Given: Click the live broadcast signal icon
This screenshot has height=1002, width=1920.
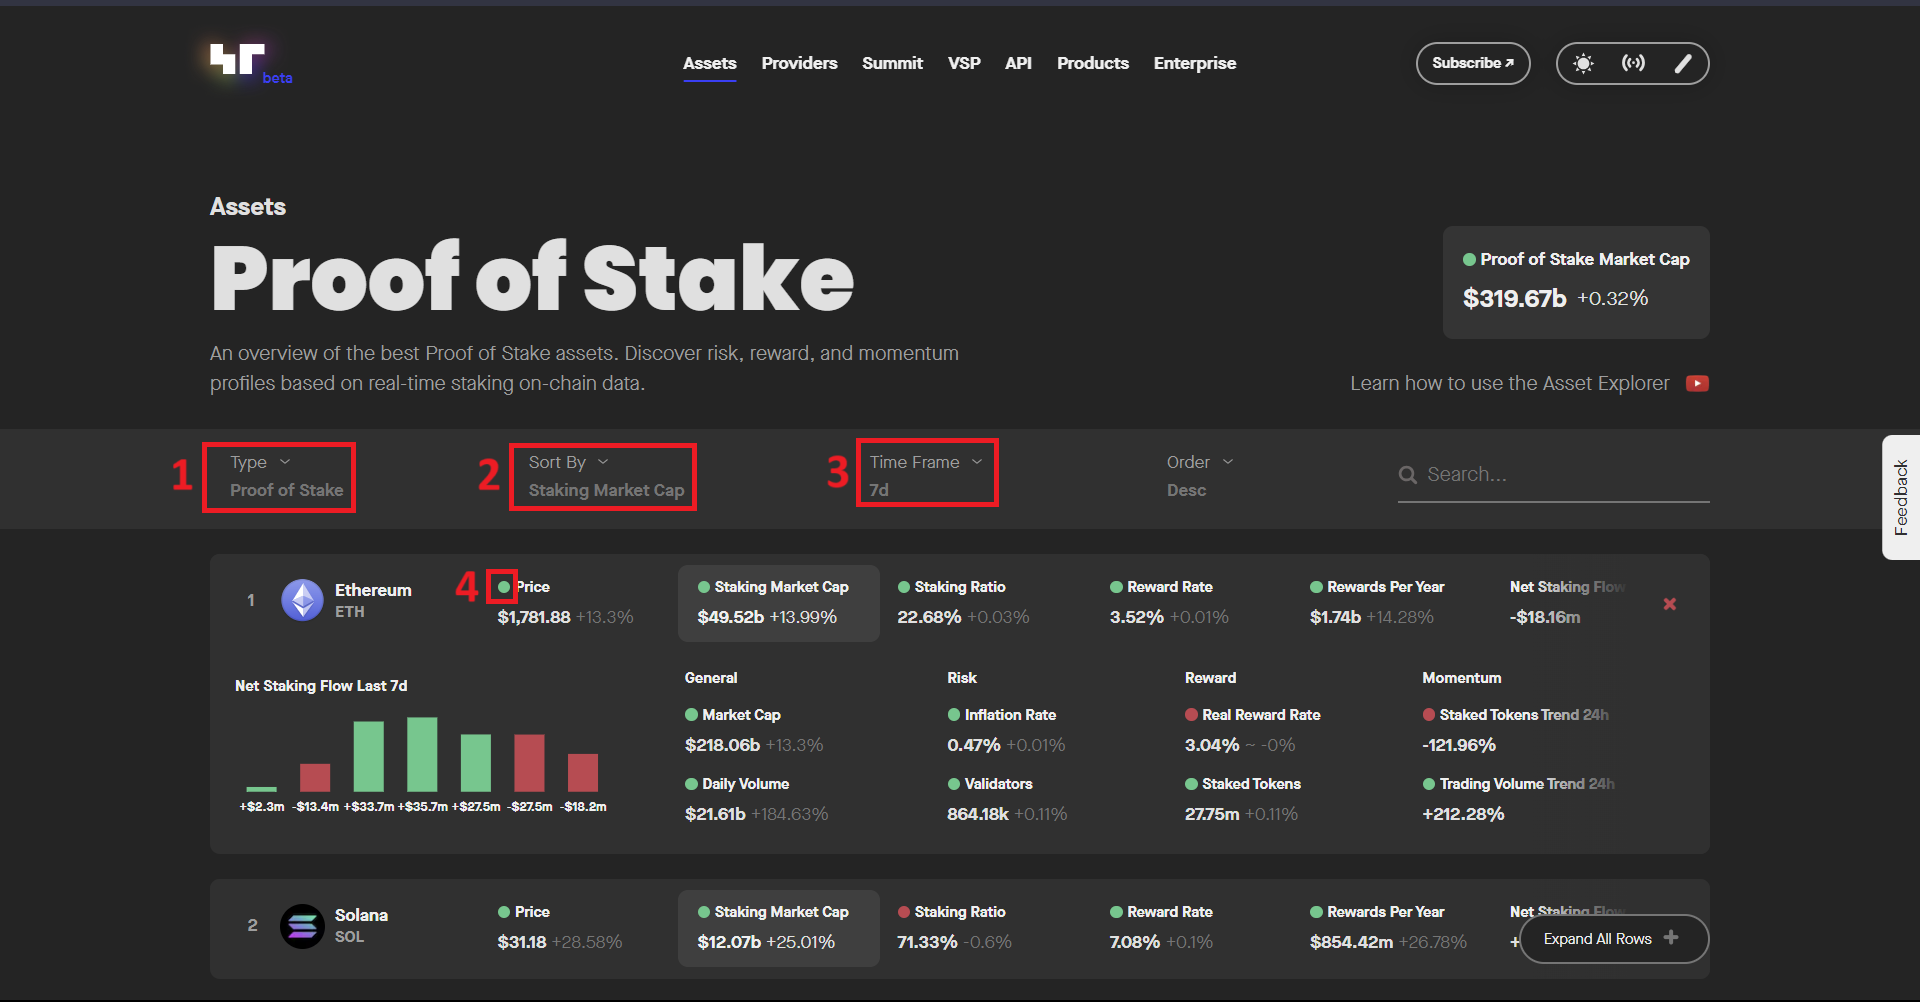Looking at the screenshot, I should [1633, 63].
